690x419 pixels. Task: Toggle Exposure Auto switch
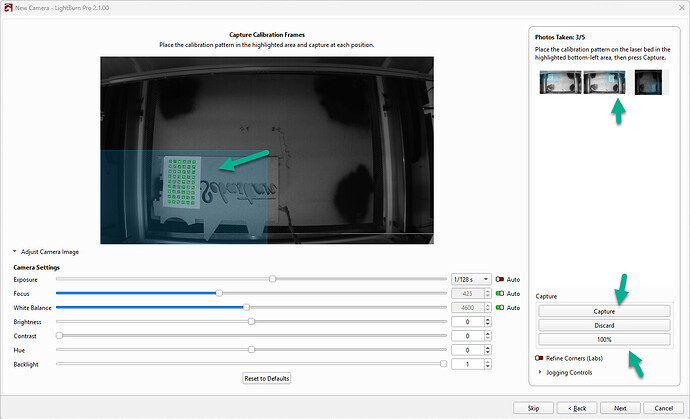click(499, 279)
